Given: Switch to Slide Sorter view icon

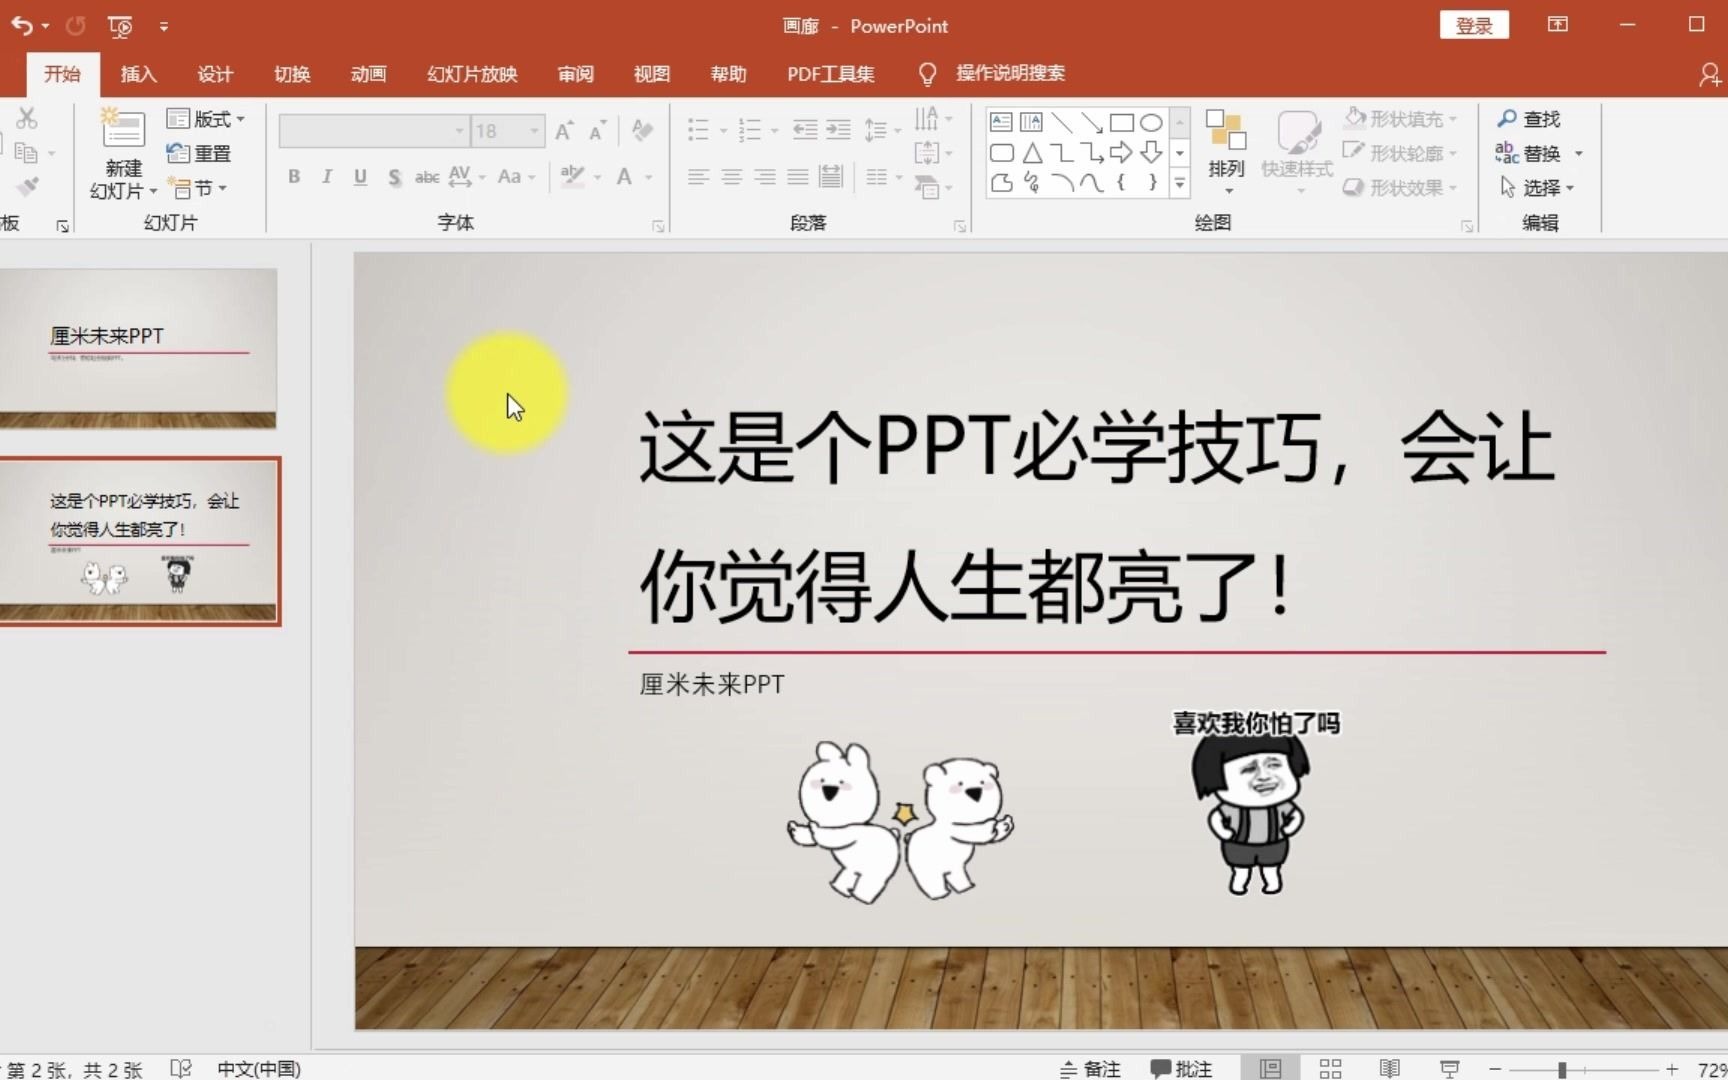Looking at the screenshot, I should coord(1330,1069).
